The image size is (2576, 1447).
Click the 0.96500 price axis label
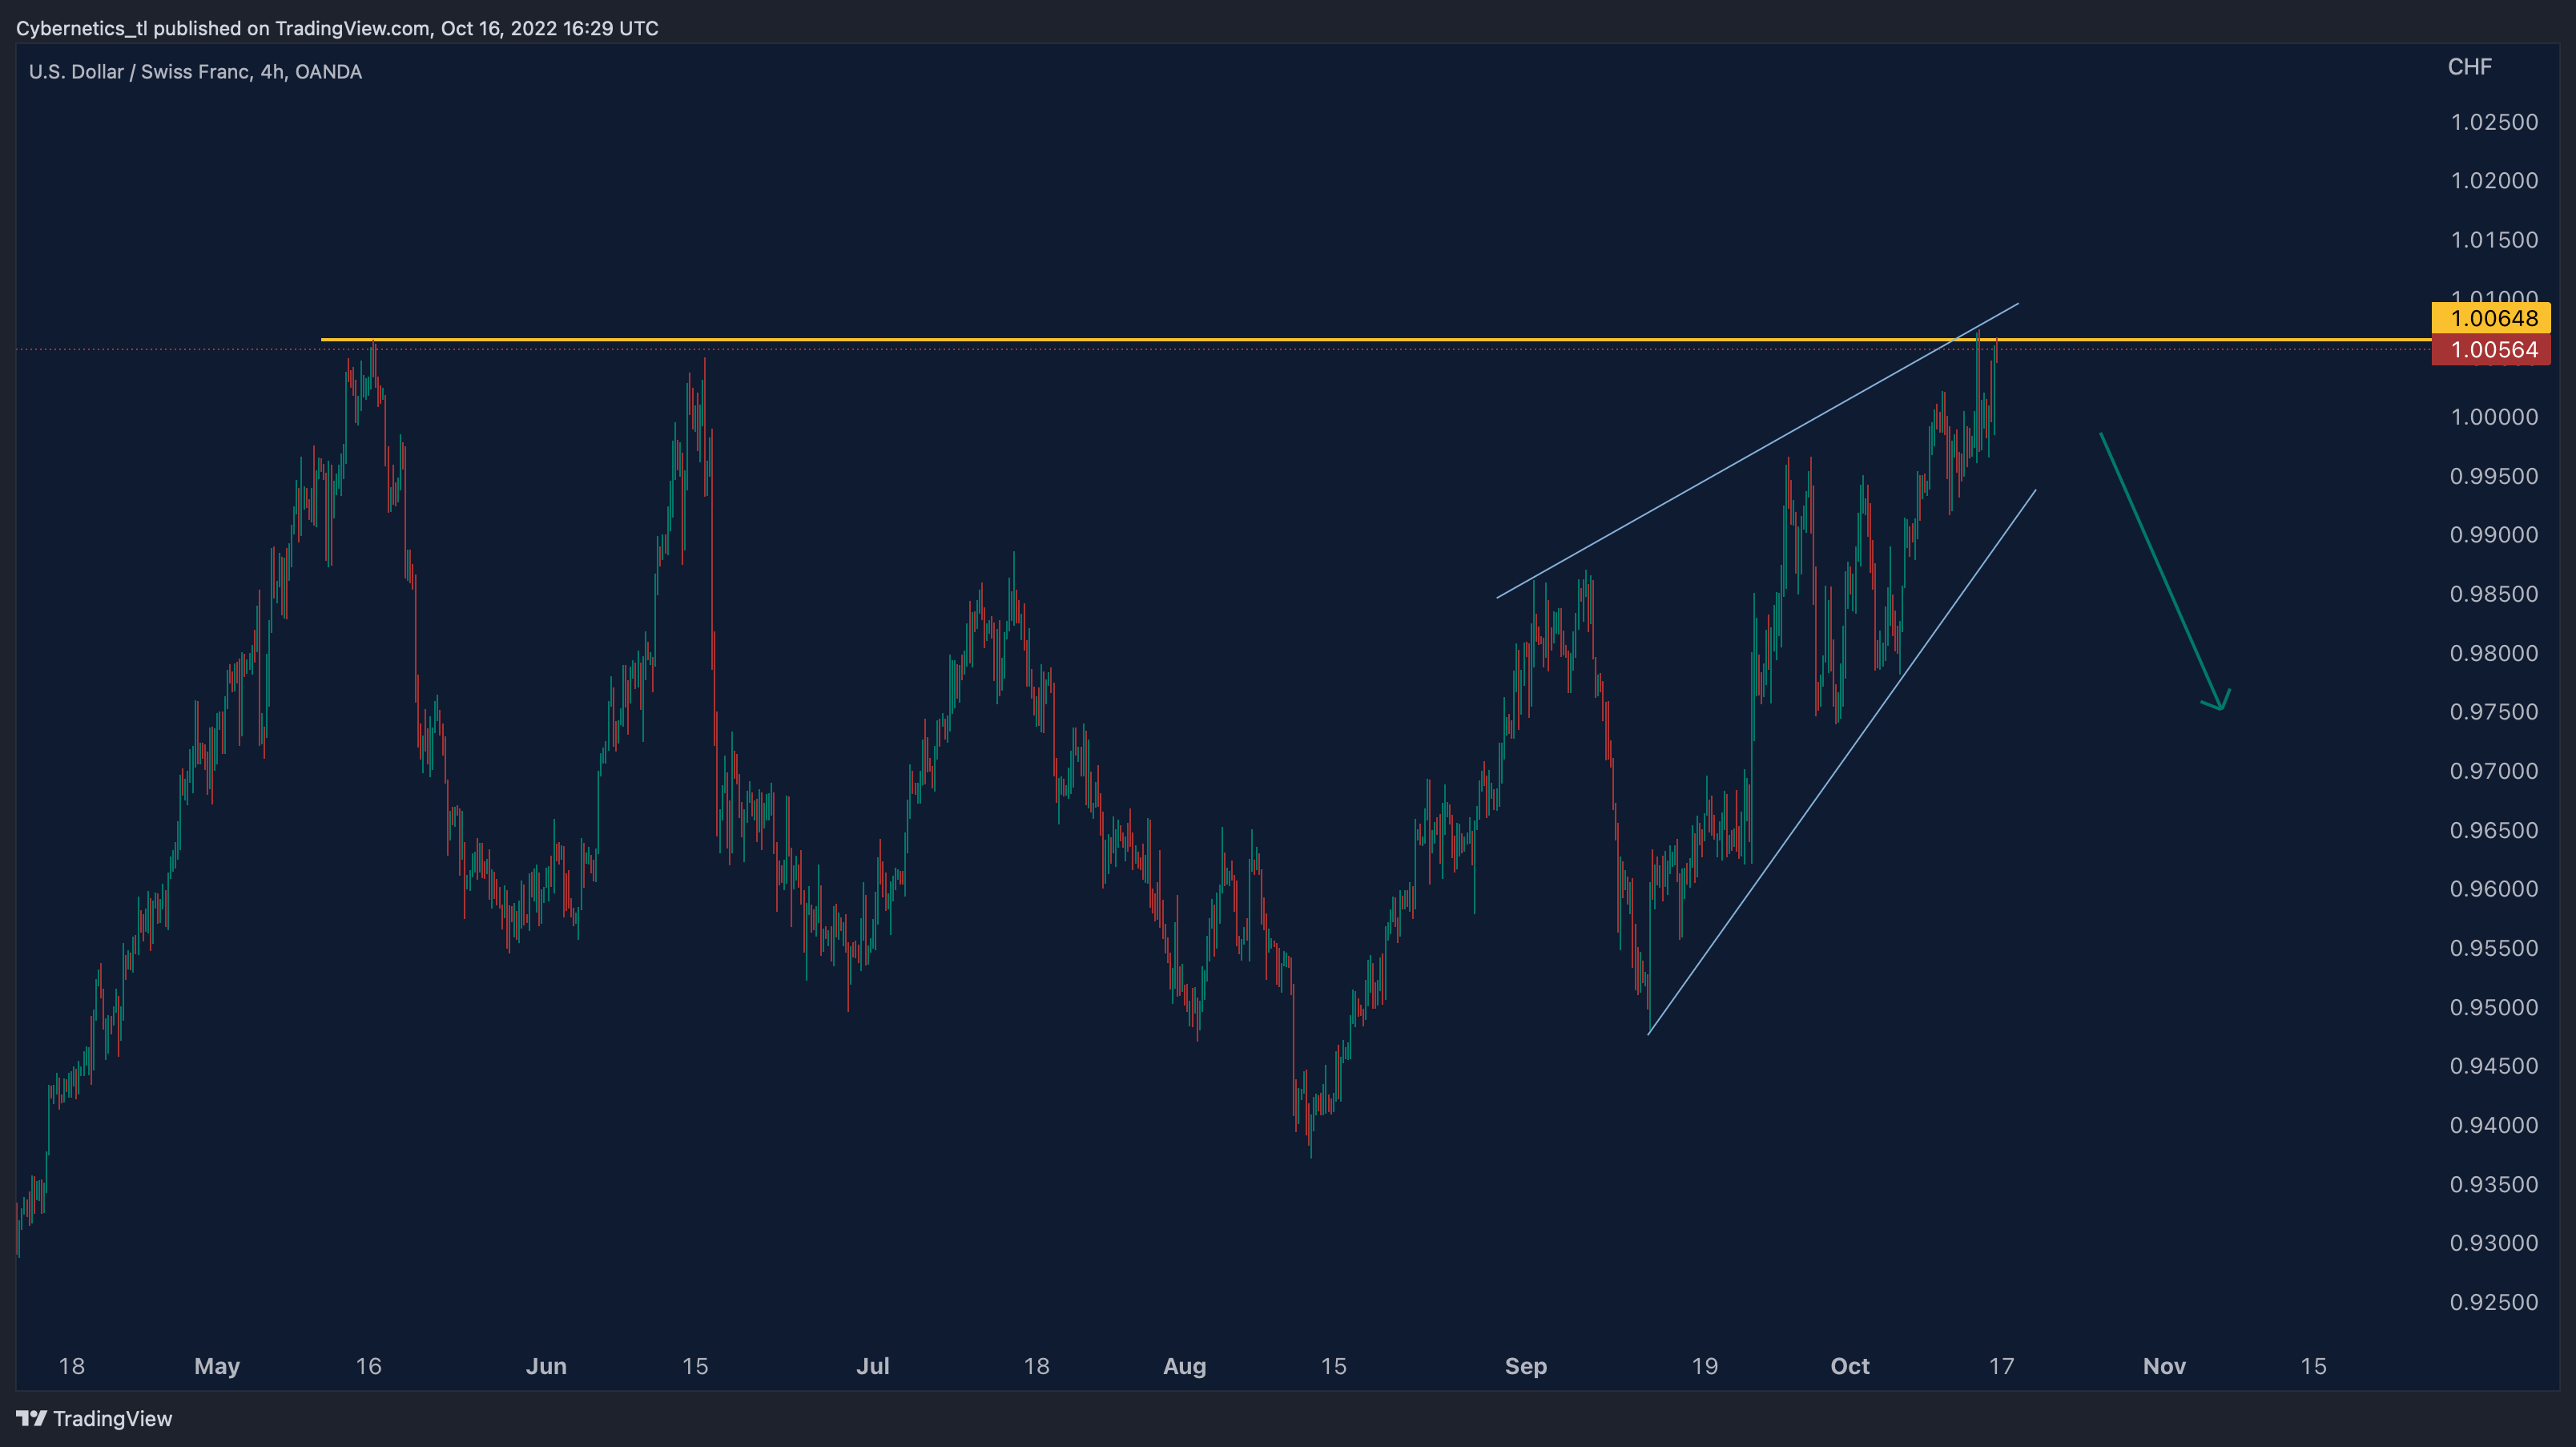(x=2494, y=830)
